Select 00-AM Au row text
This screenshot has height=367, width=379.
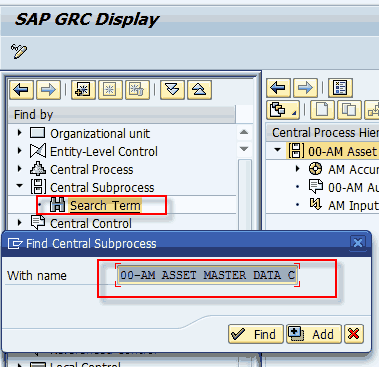pyautogui.click(x=353, y=188)
